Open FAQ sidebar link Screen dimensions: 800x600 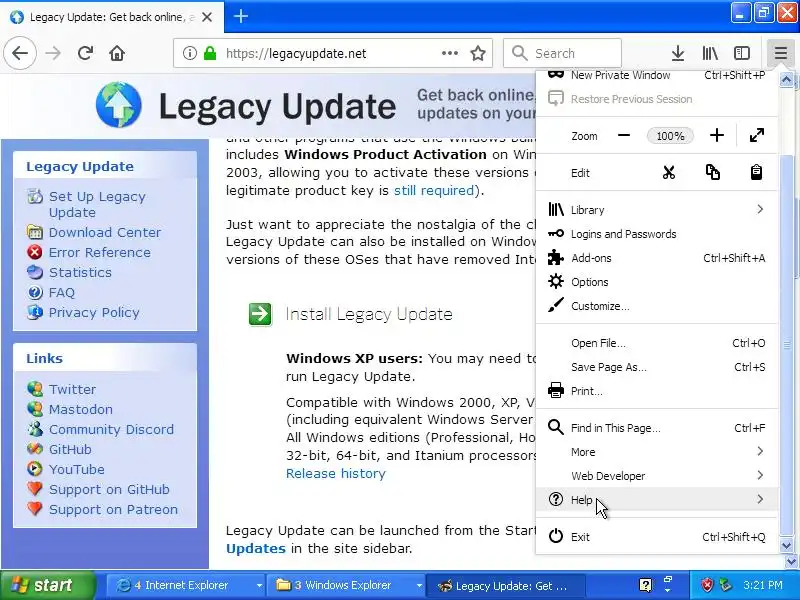pyautogui.click(x=62, y=292)
